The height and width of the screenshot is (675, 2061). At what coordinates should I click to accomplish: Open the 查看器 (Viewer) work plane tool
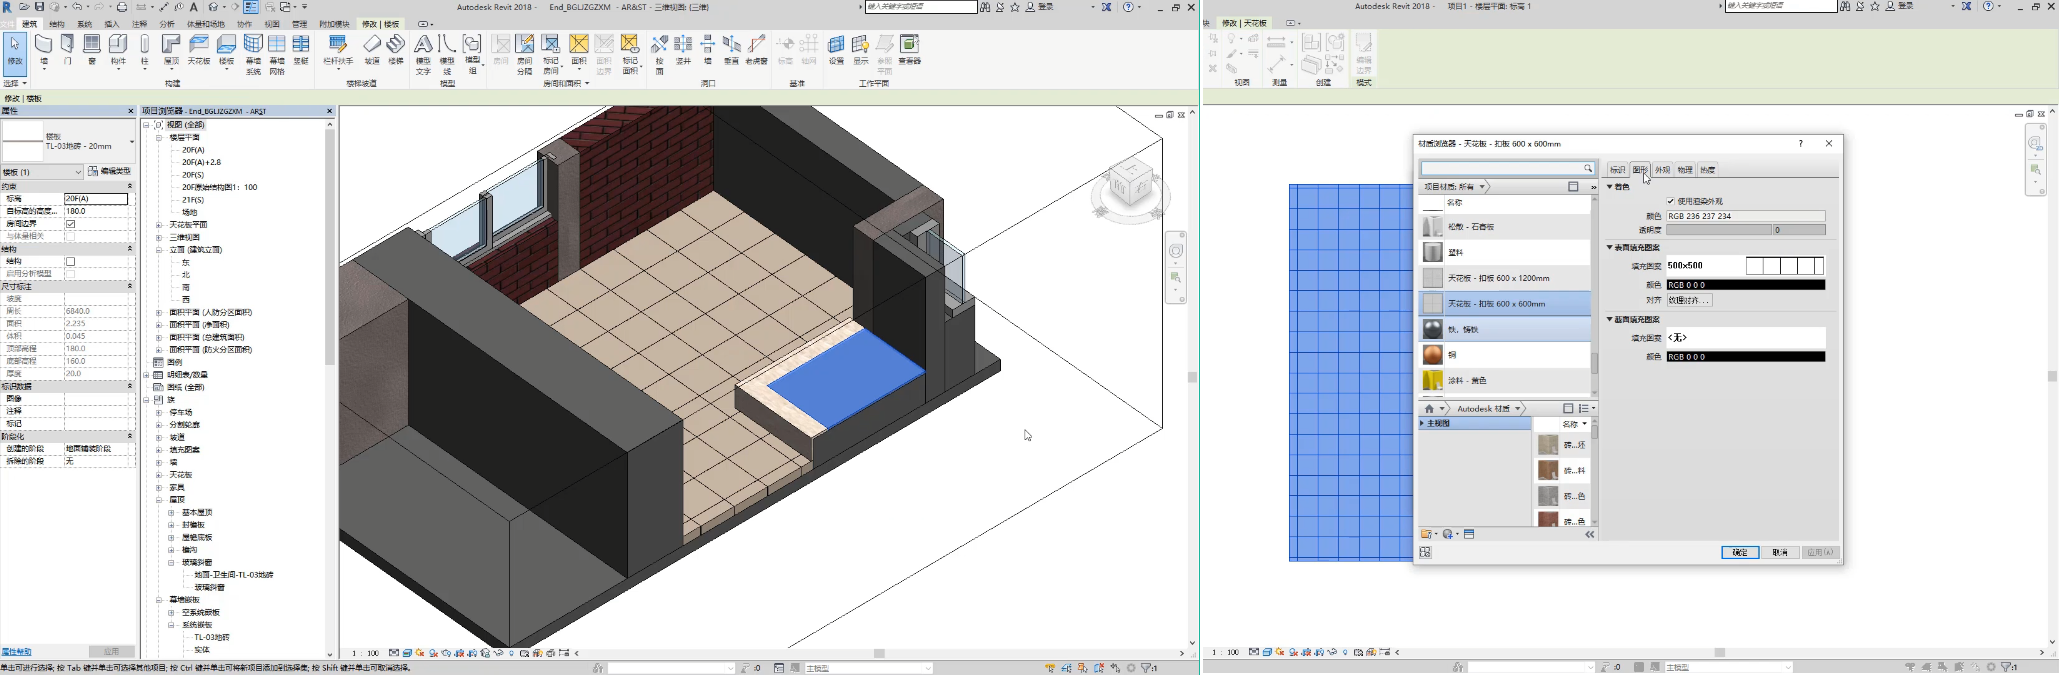(910, 51)
